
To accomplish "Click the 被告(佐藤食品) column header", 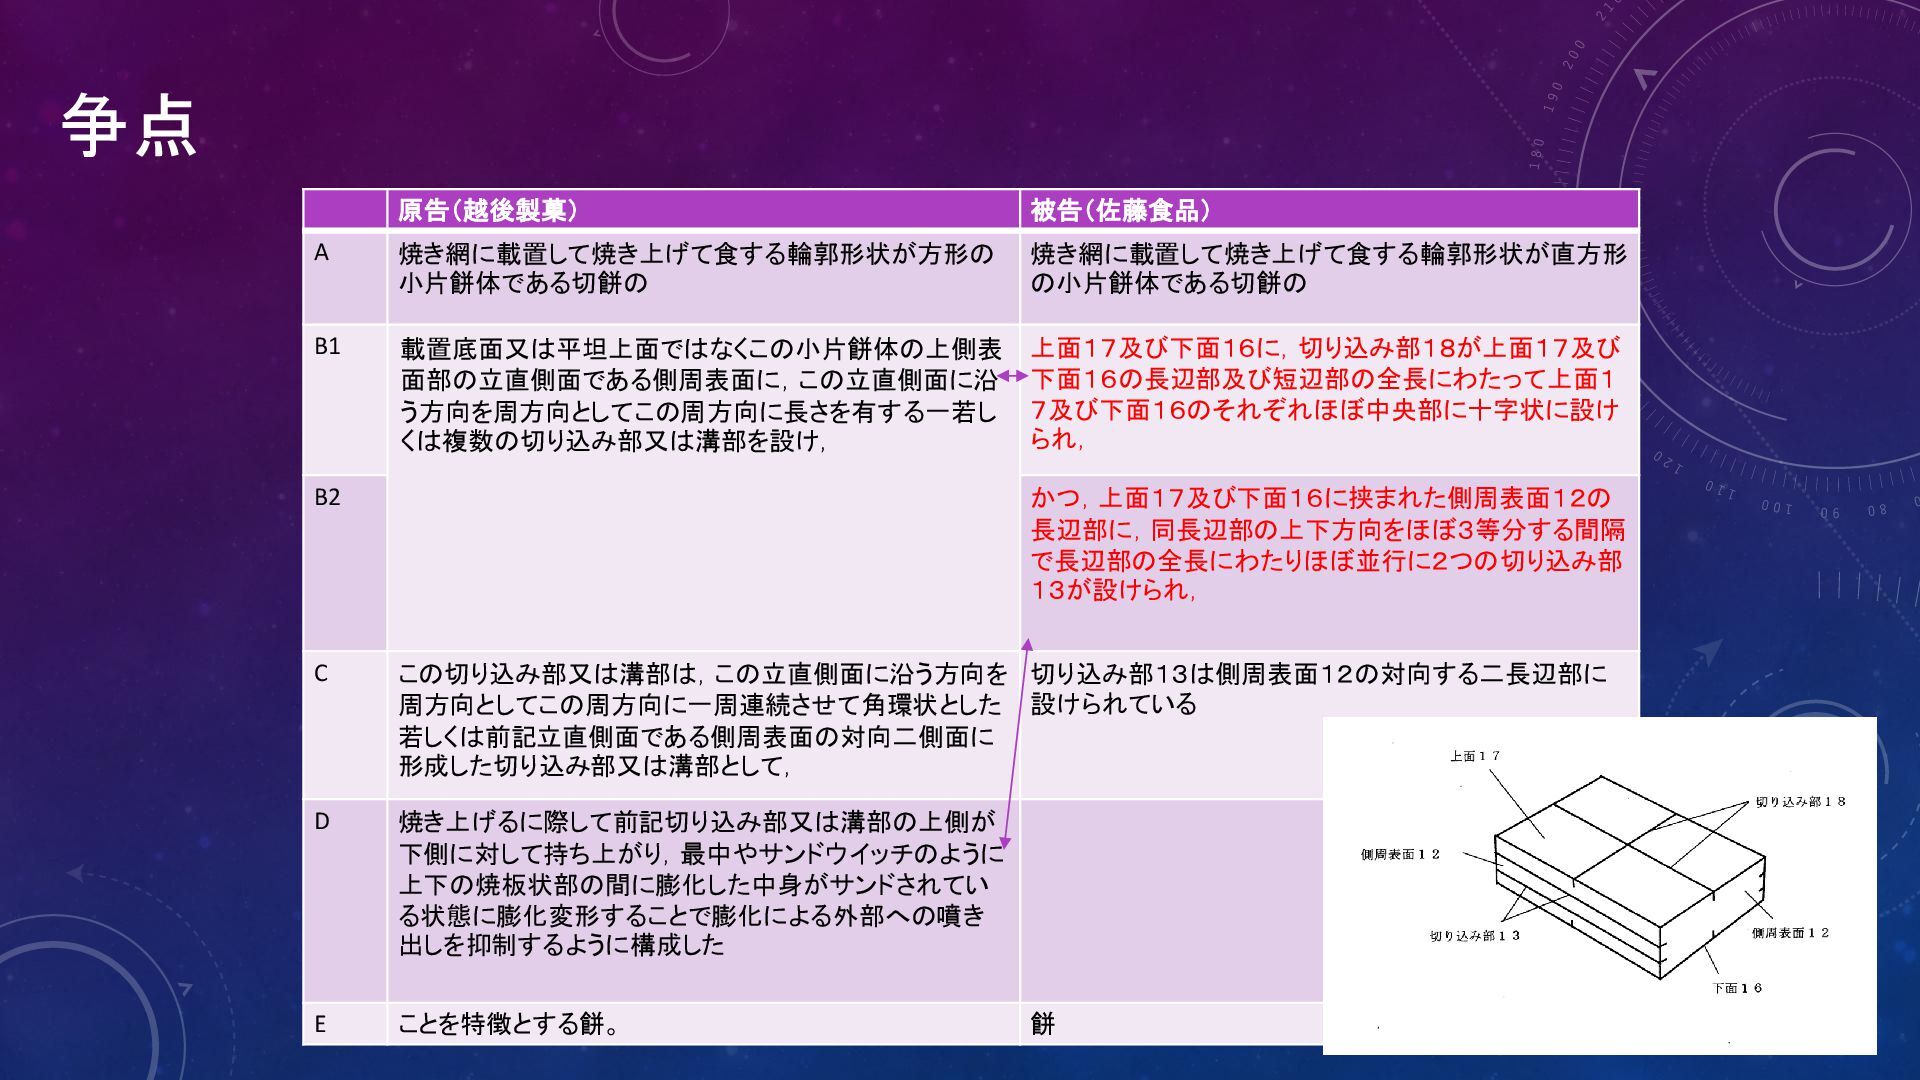I will point(1120,210).
